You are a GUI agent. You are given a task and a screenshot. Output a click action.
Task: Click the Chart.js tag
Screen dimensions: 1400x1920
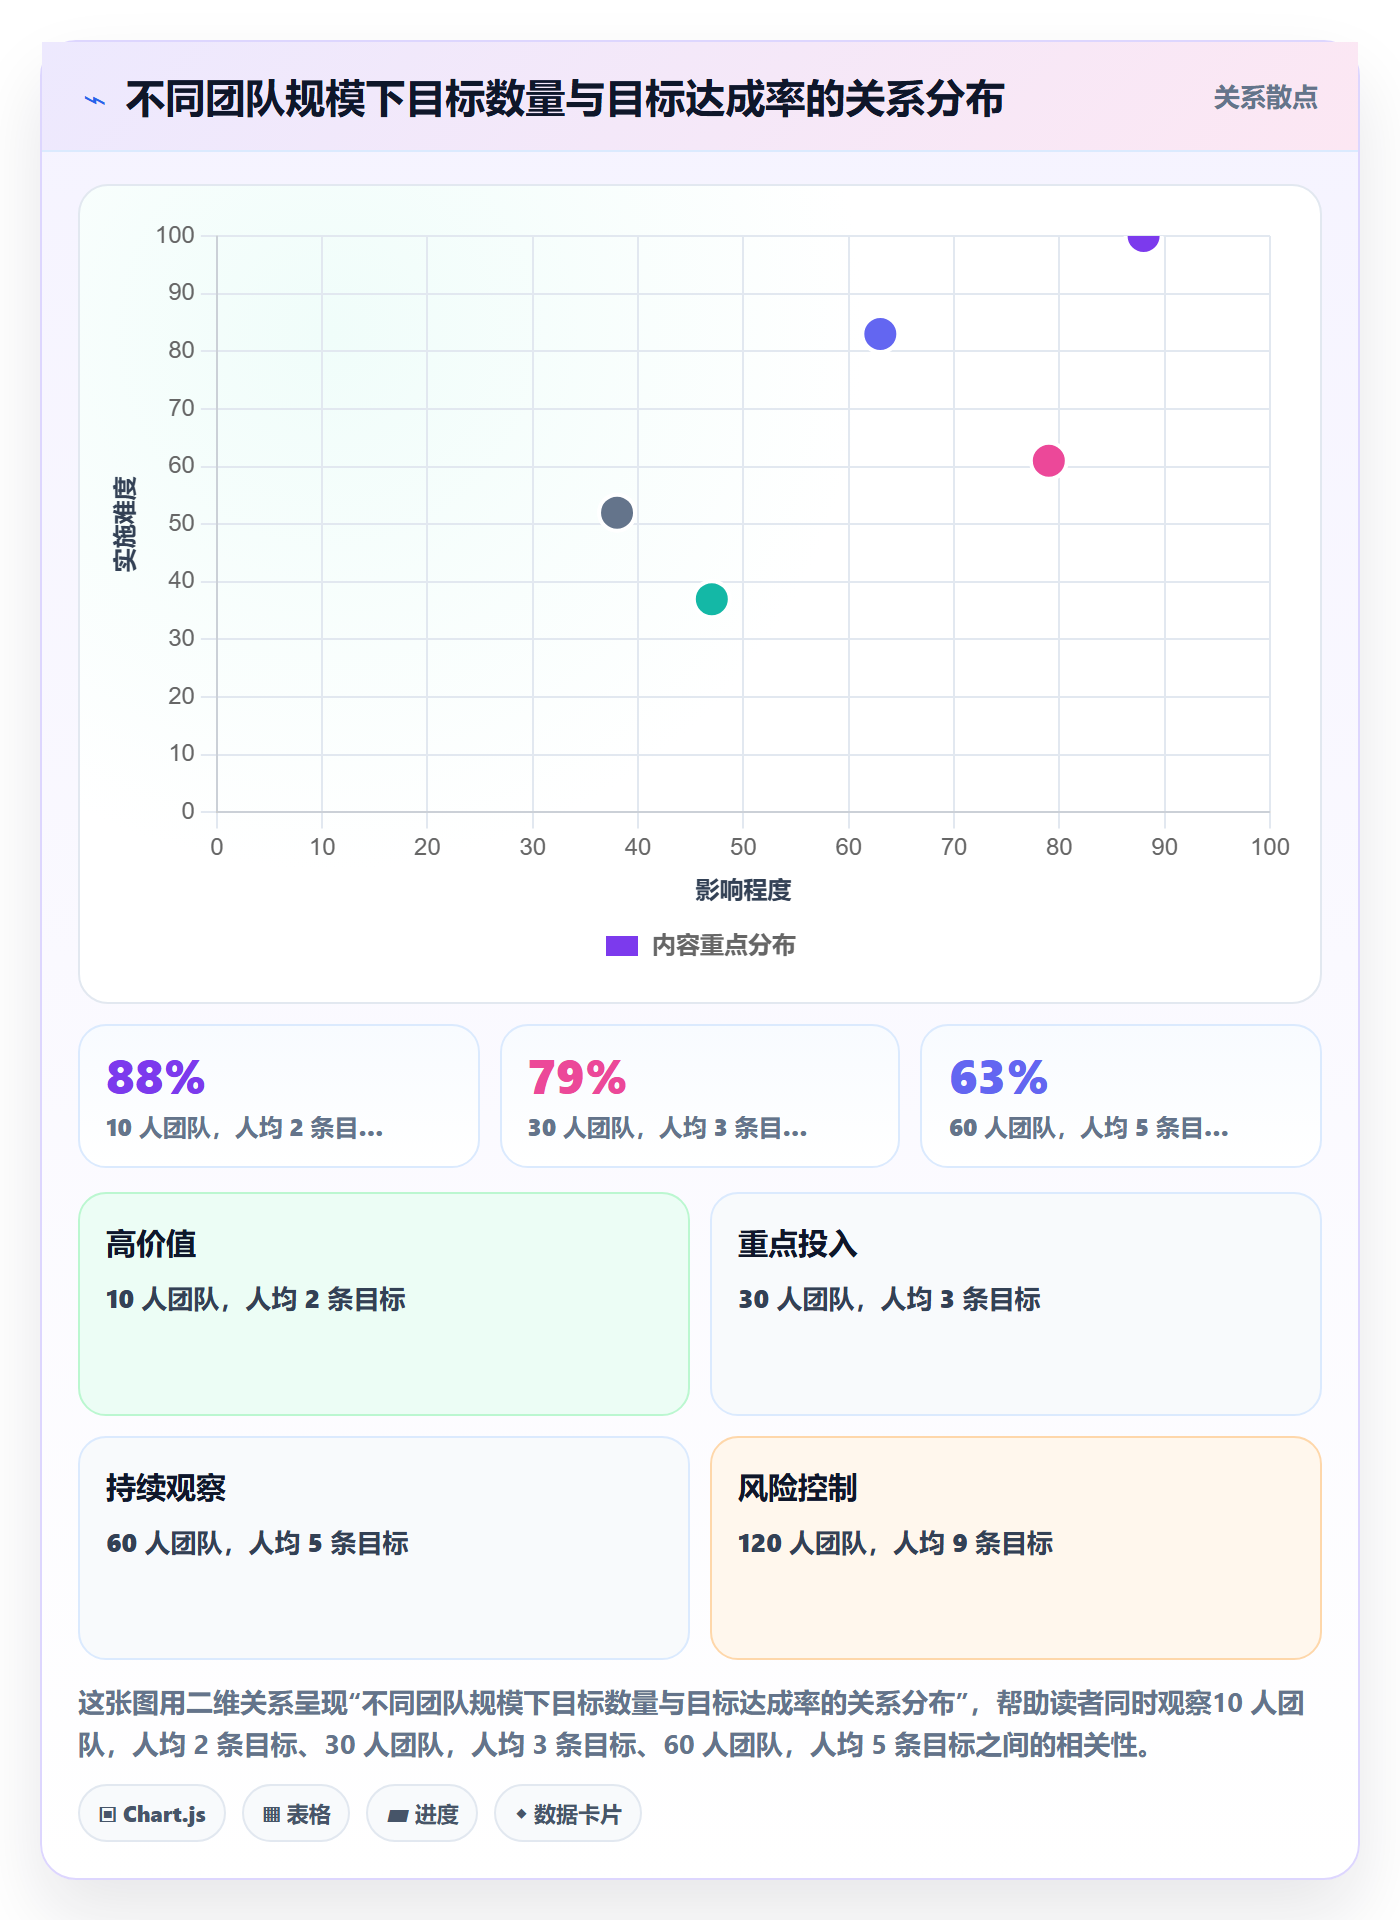point(152,1813)
